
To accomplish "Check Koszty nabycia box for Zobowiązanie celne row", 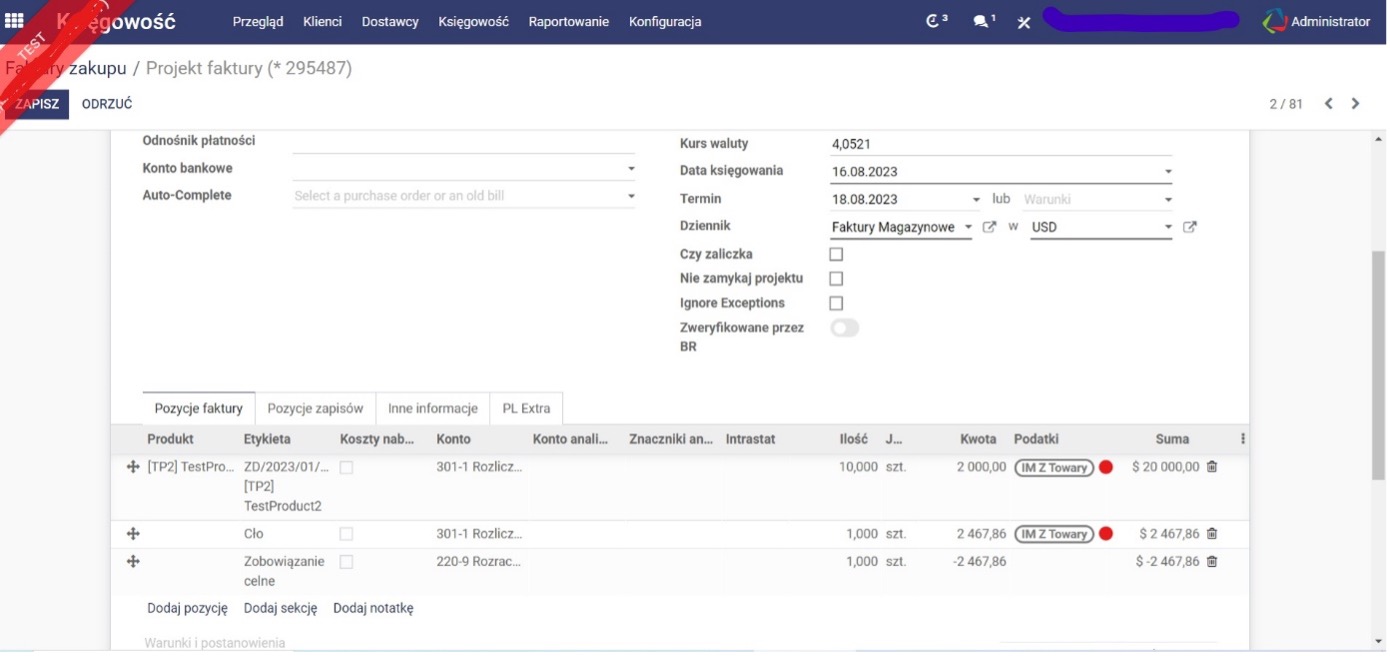I will point(346,562).
